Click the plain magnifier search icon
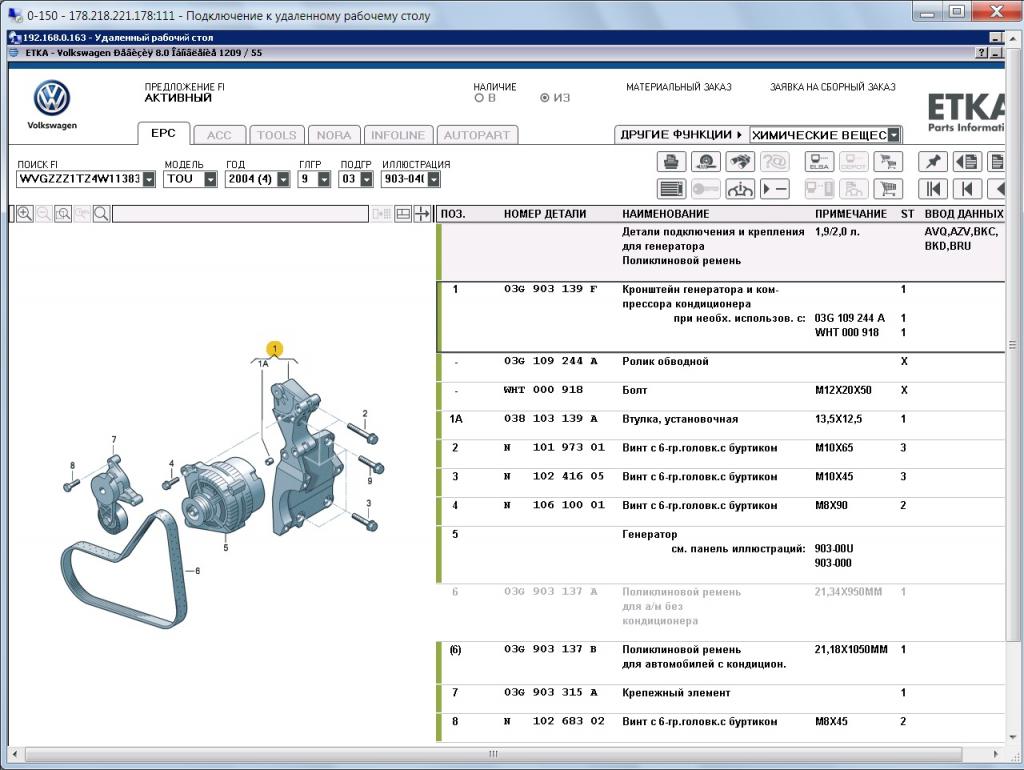The width and height of the screenshot is (1024, 770). point(101,214)
